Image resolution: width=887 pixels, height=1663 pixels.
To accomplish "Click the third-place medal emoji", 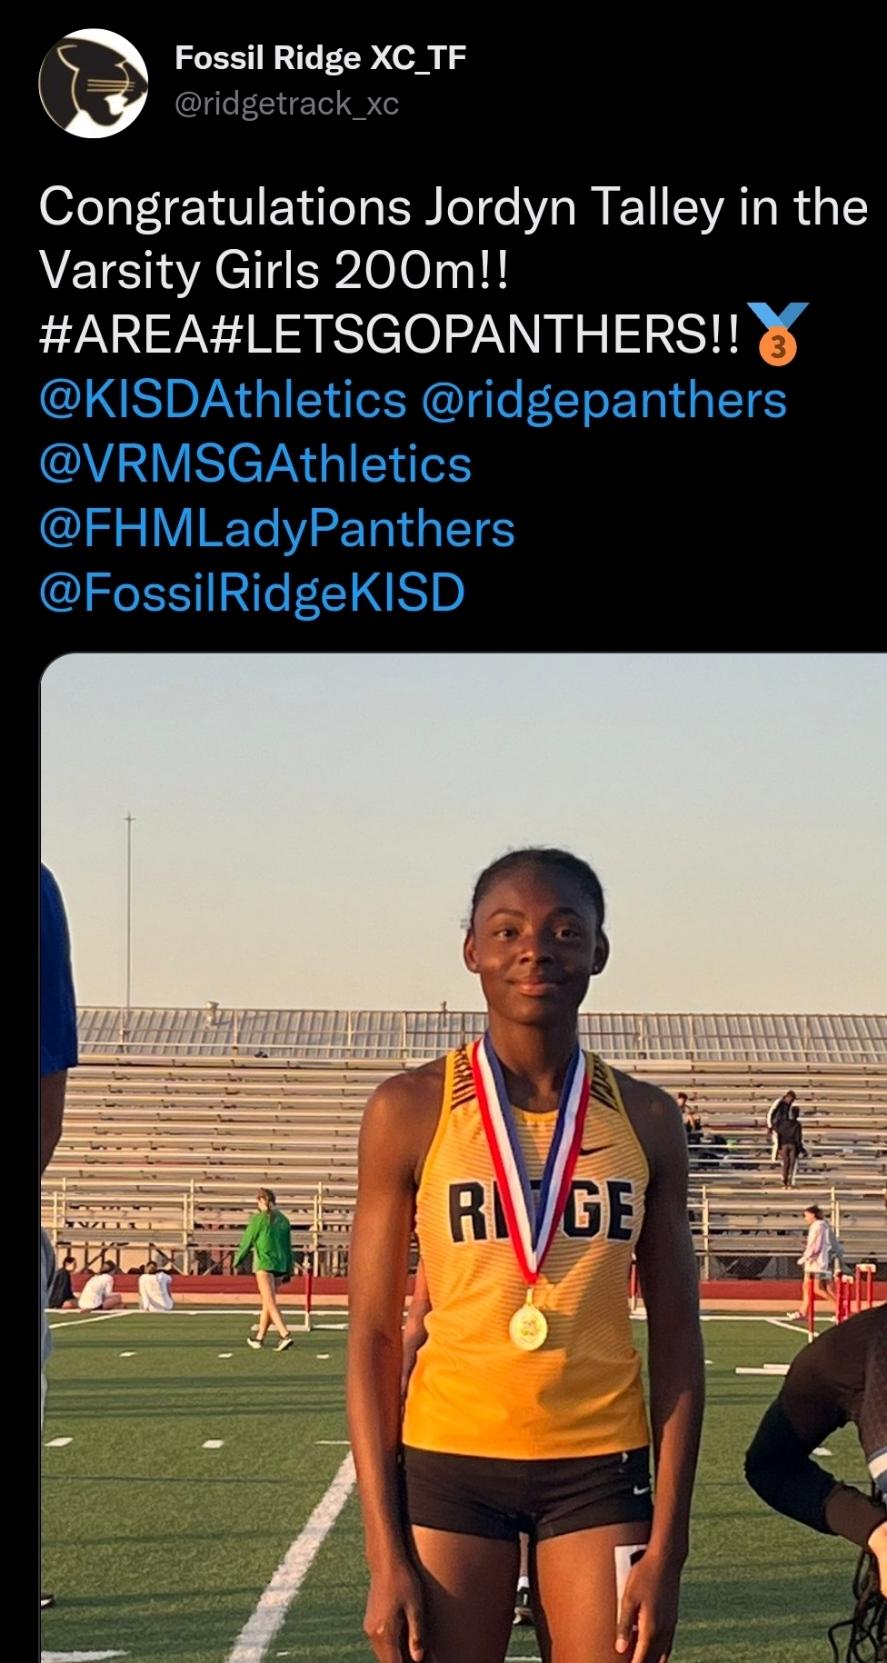I will [777, 333].
